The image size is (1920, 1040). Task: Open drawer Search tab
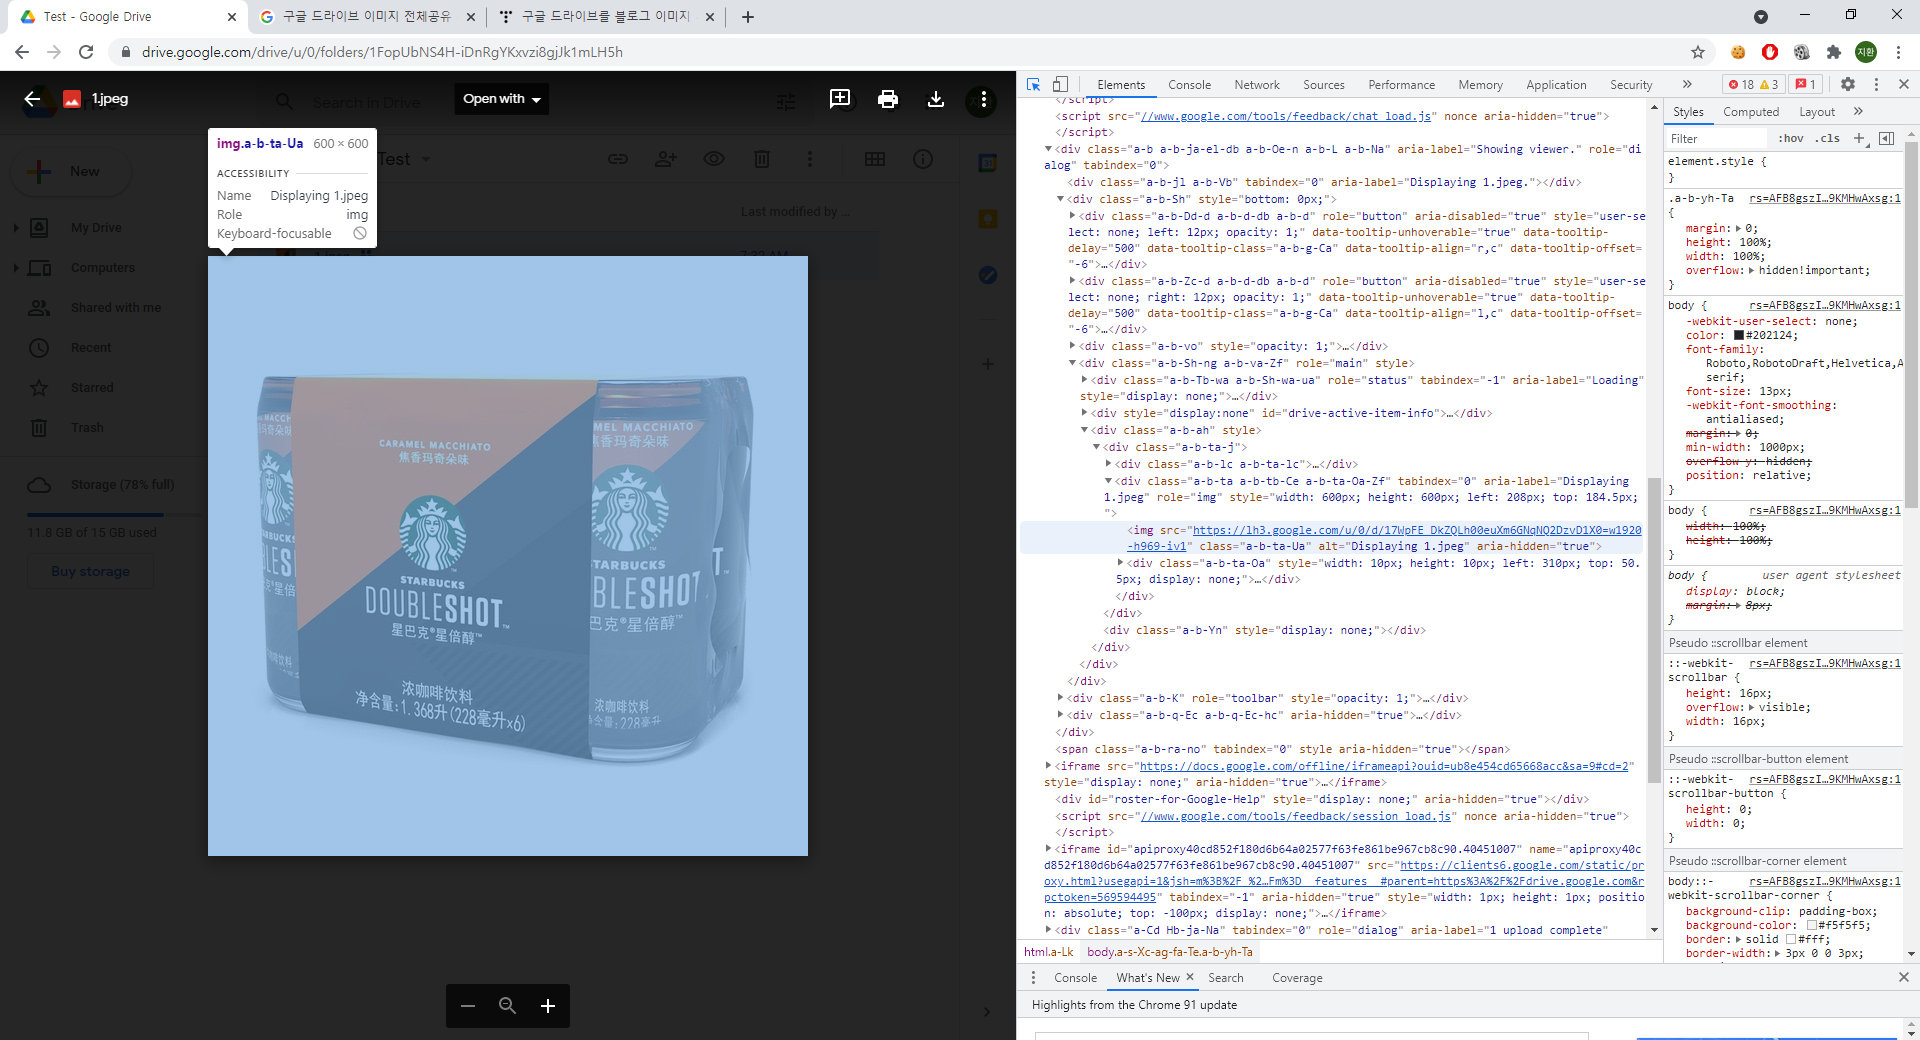click(x=1225, y=978)
